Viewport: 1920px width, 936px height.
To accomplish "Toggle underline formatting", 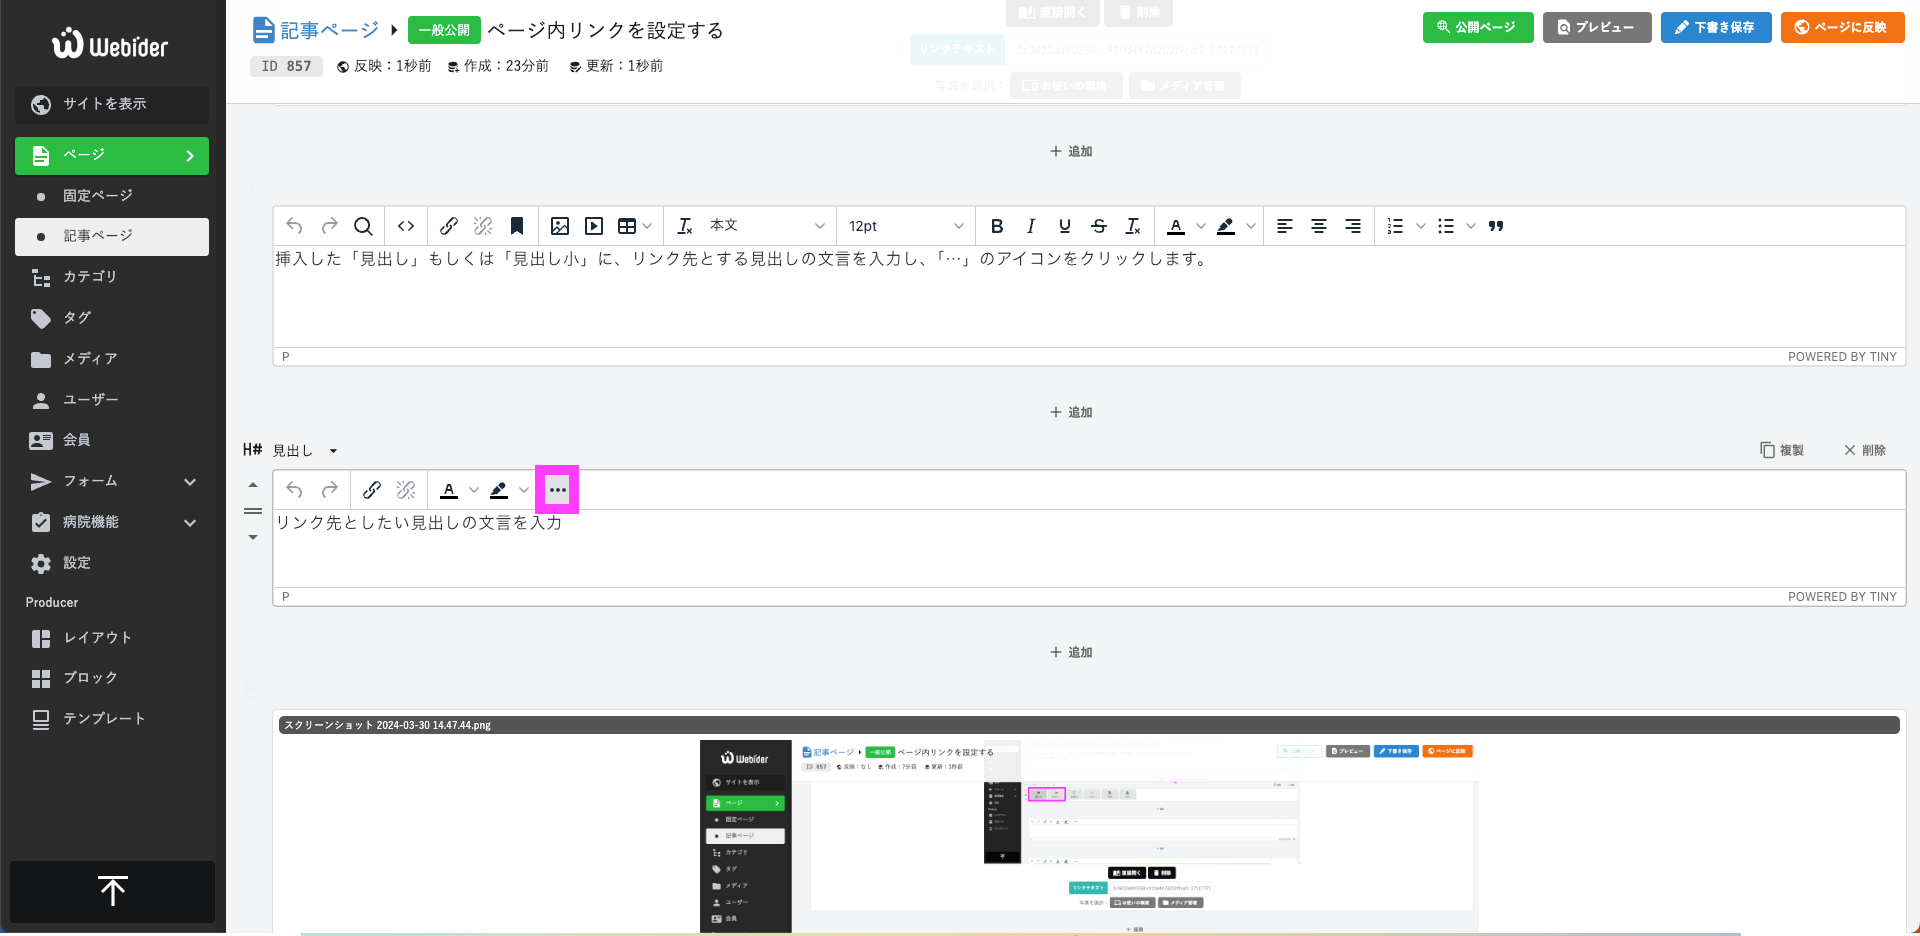I will coord(1064,226).
